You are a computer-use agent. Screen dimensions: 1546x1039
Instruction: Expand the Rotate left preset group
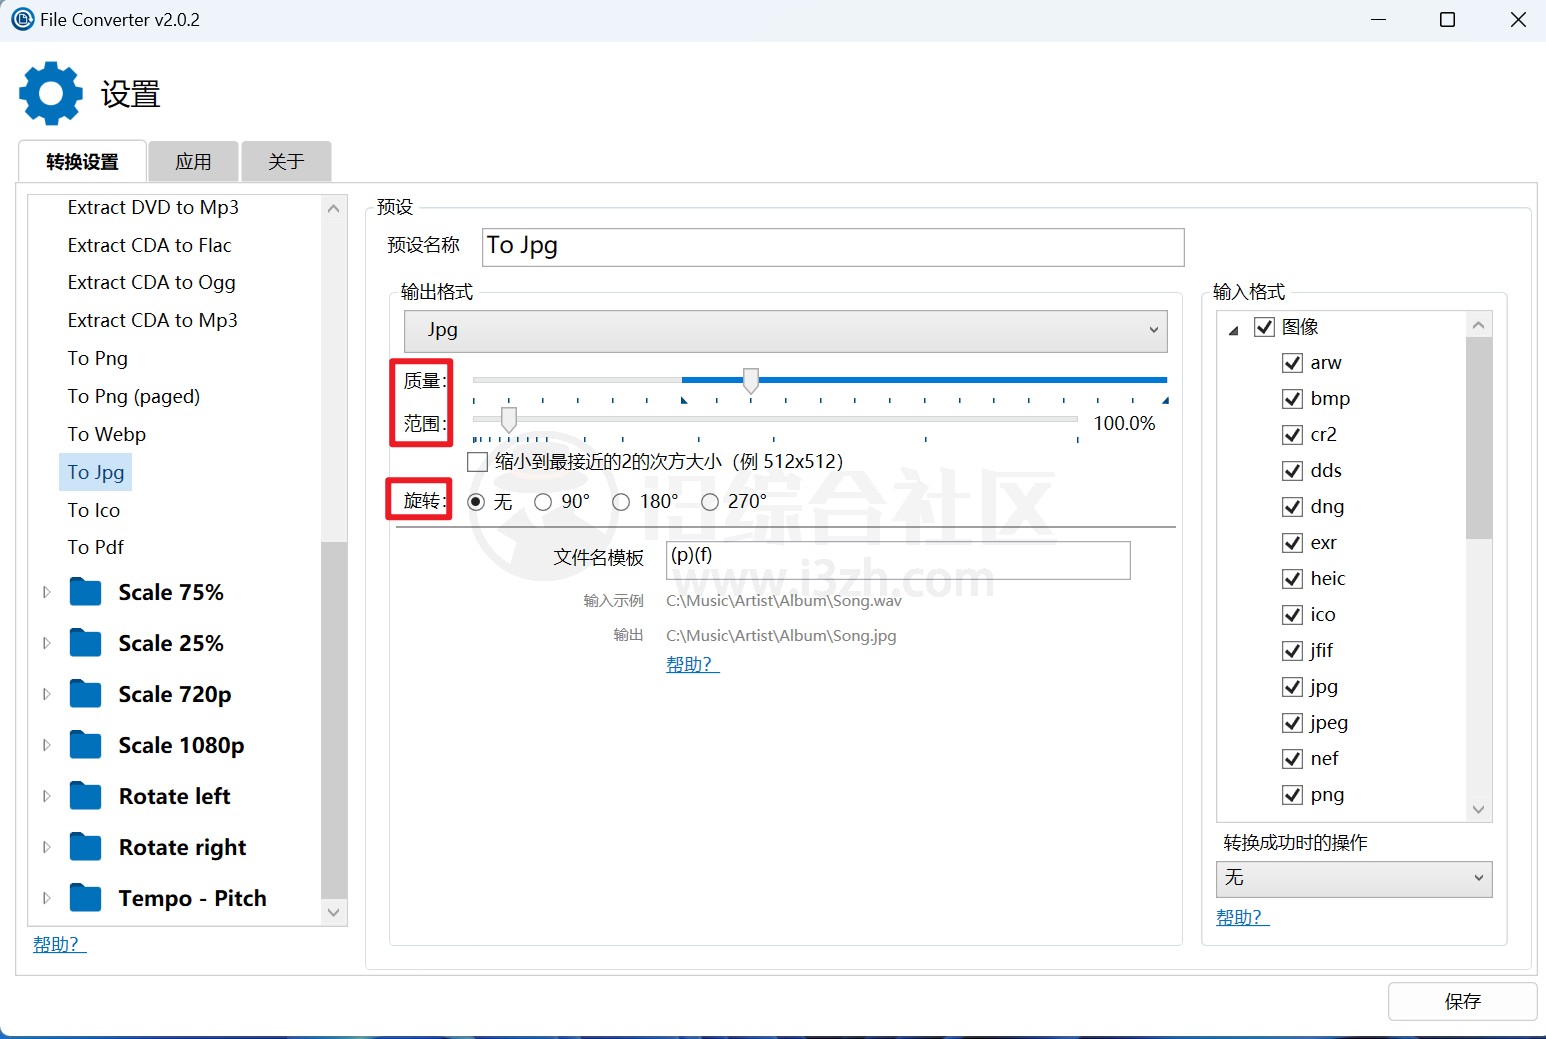coord(46,796)
